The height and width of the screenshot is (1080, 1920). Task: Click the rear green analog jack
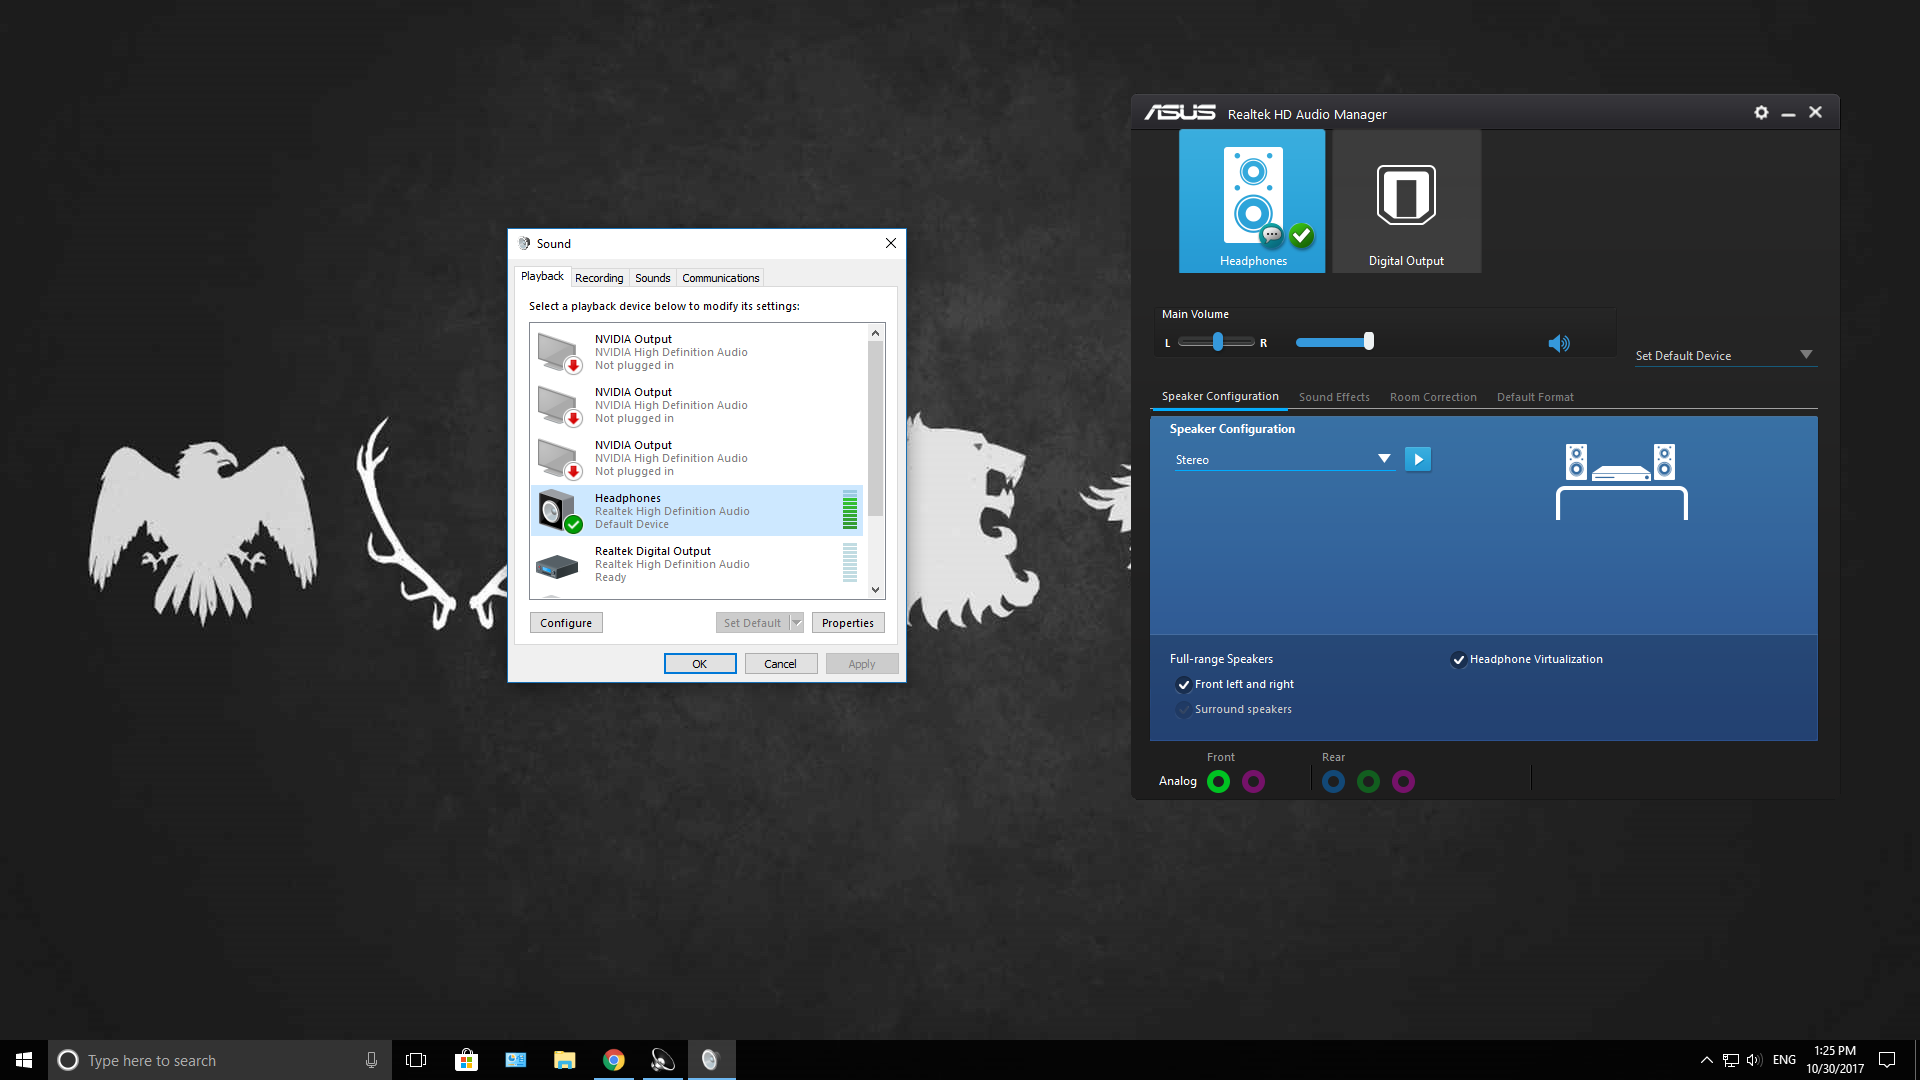point(1368,782)
